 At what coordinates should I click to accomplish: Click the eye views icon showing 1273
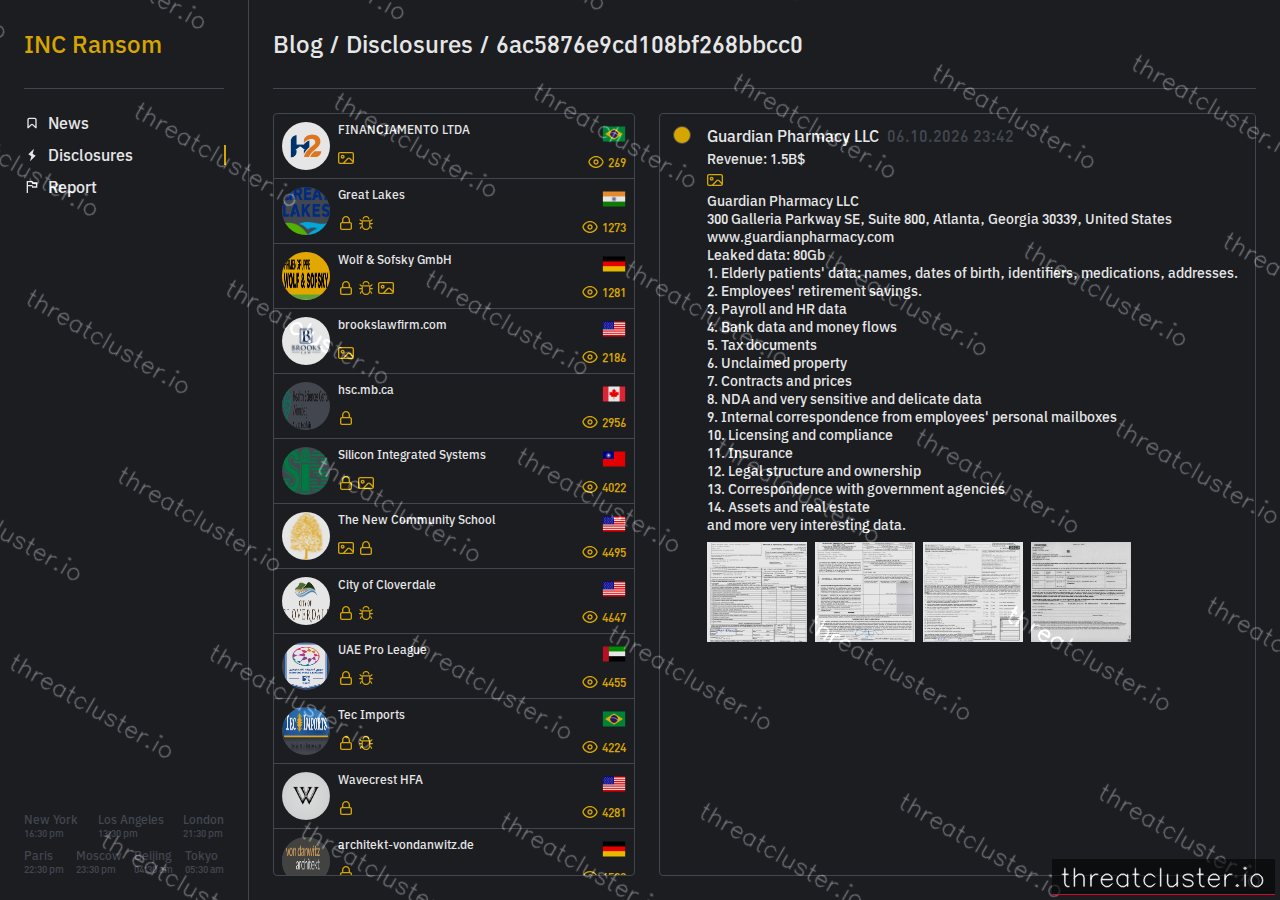coord(590,227)
